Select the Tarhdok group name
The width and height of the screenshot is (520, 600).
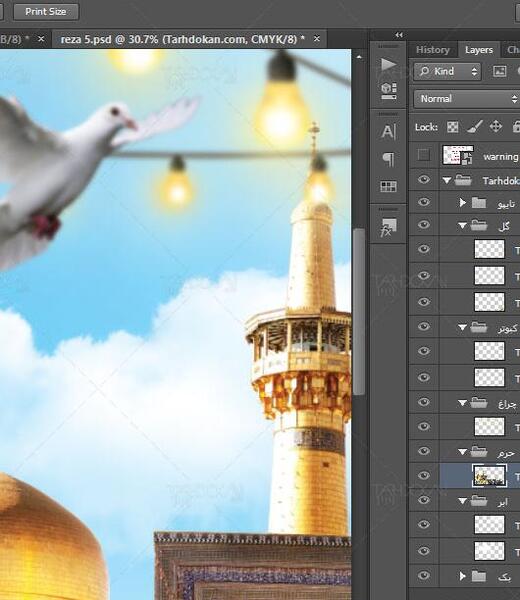[501, 181]
